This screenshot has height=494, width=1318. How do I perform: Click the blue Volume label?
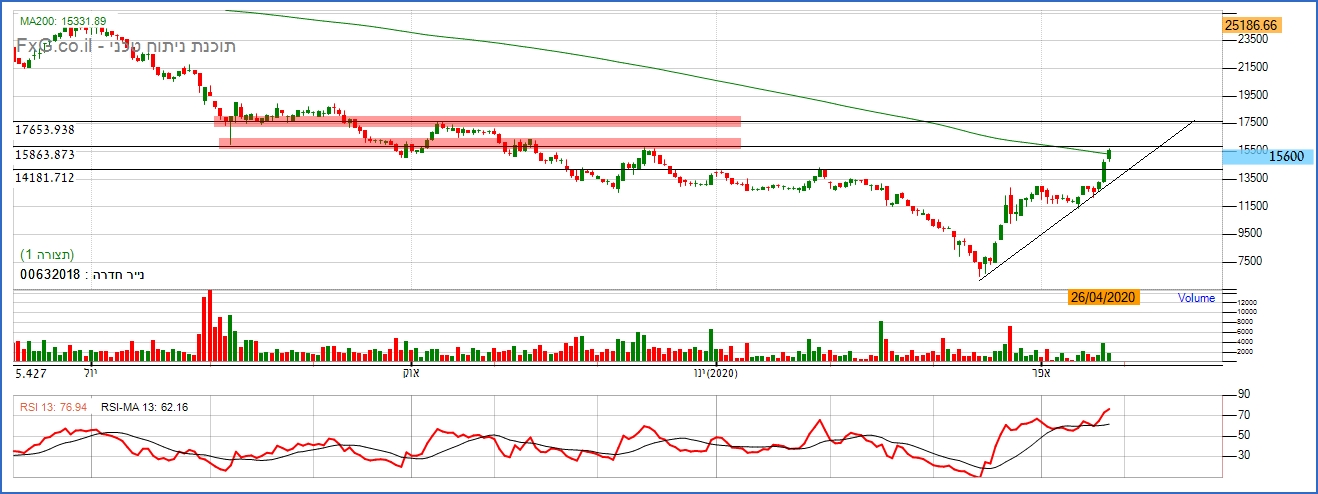(x=1196, y=298)
